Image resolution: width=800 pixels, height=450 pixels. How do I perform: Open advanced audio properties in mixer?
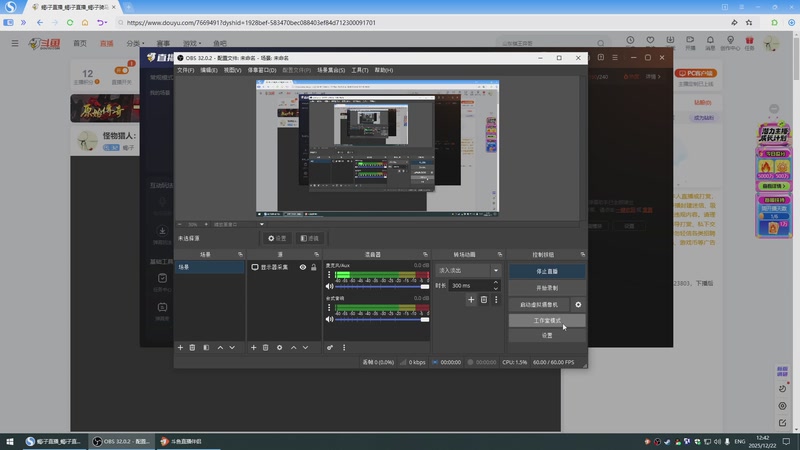(x=330, y=347)
